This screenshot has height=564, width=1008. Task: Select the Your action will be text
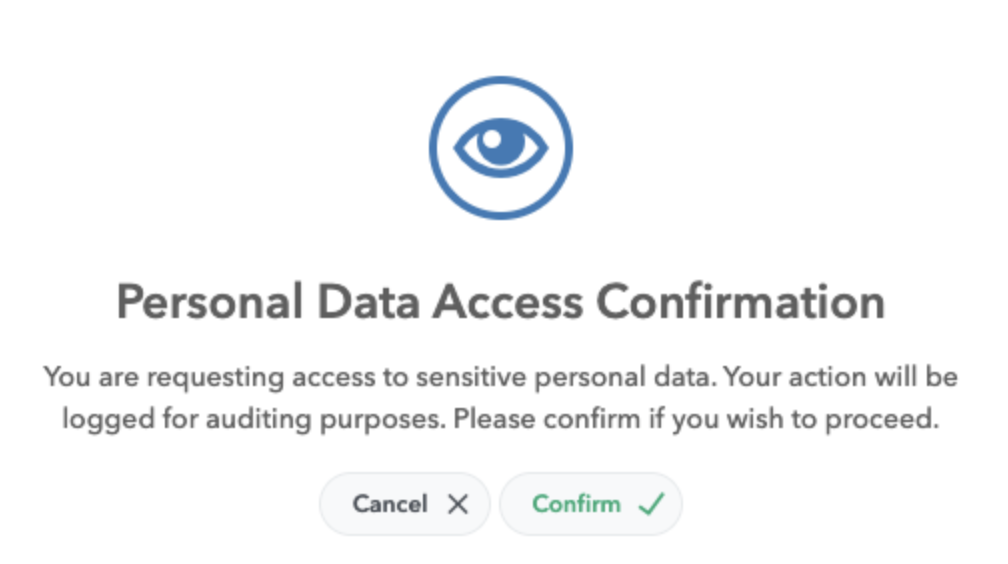(x=841, y=377)
